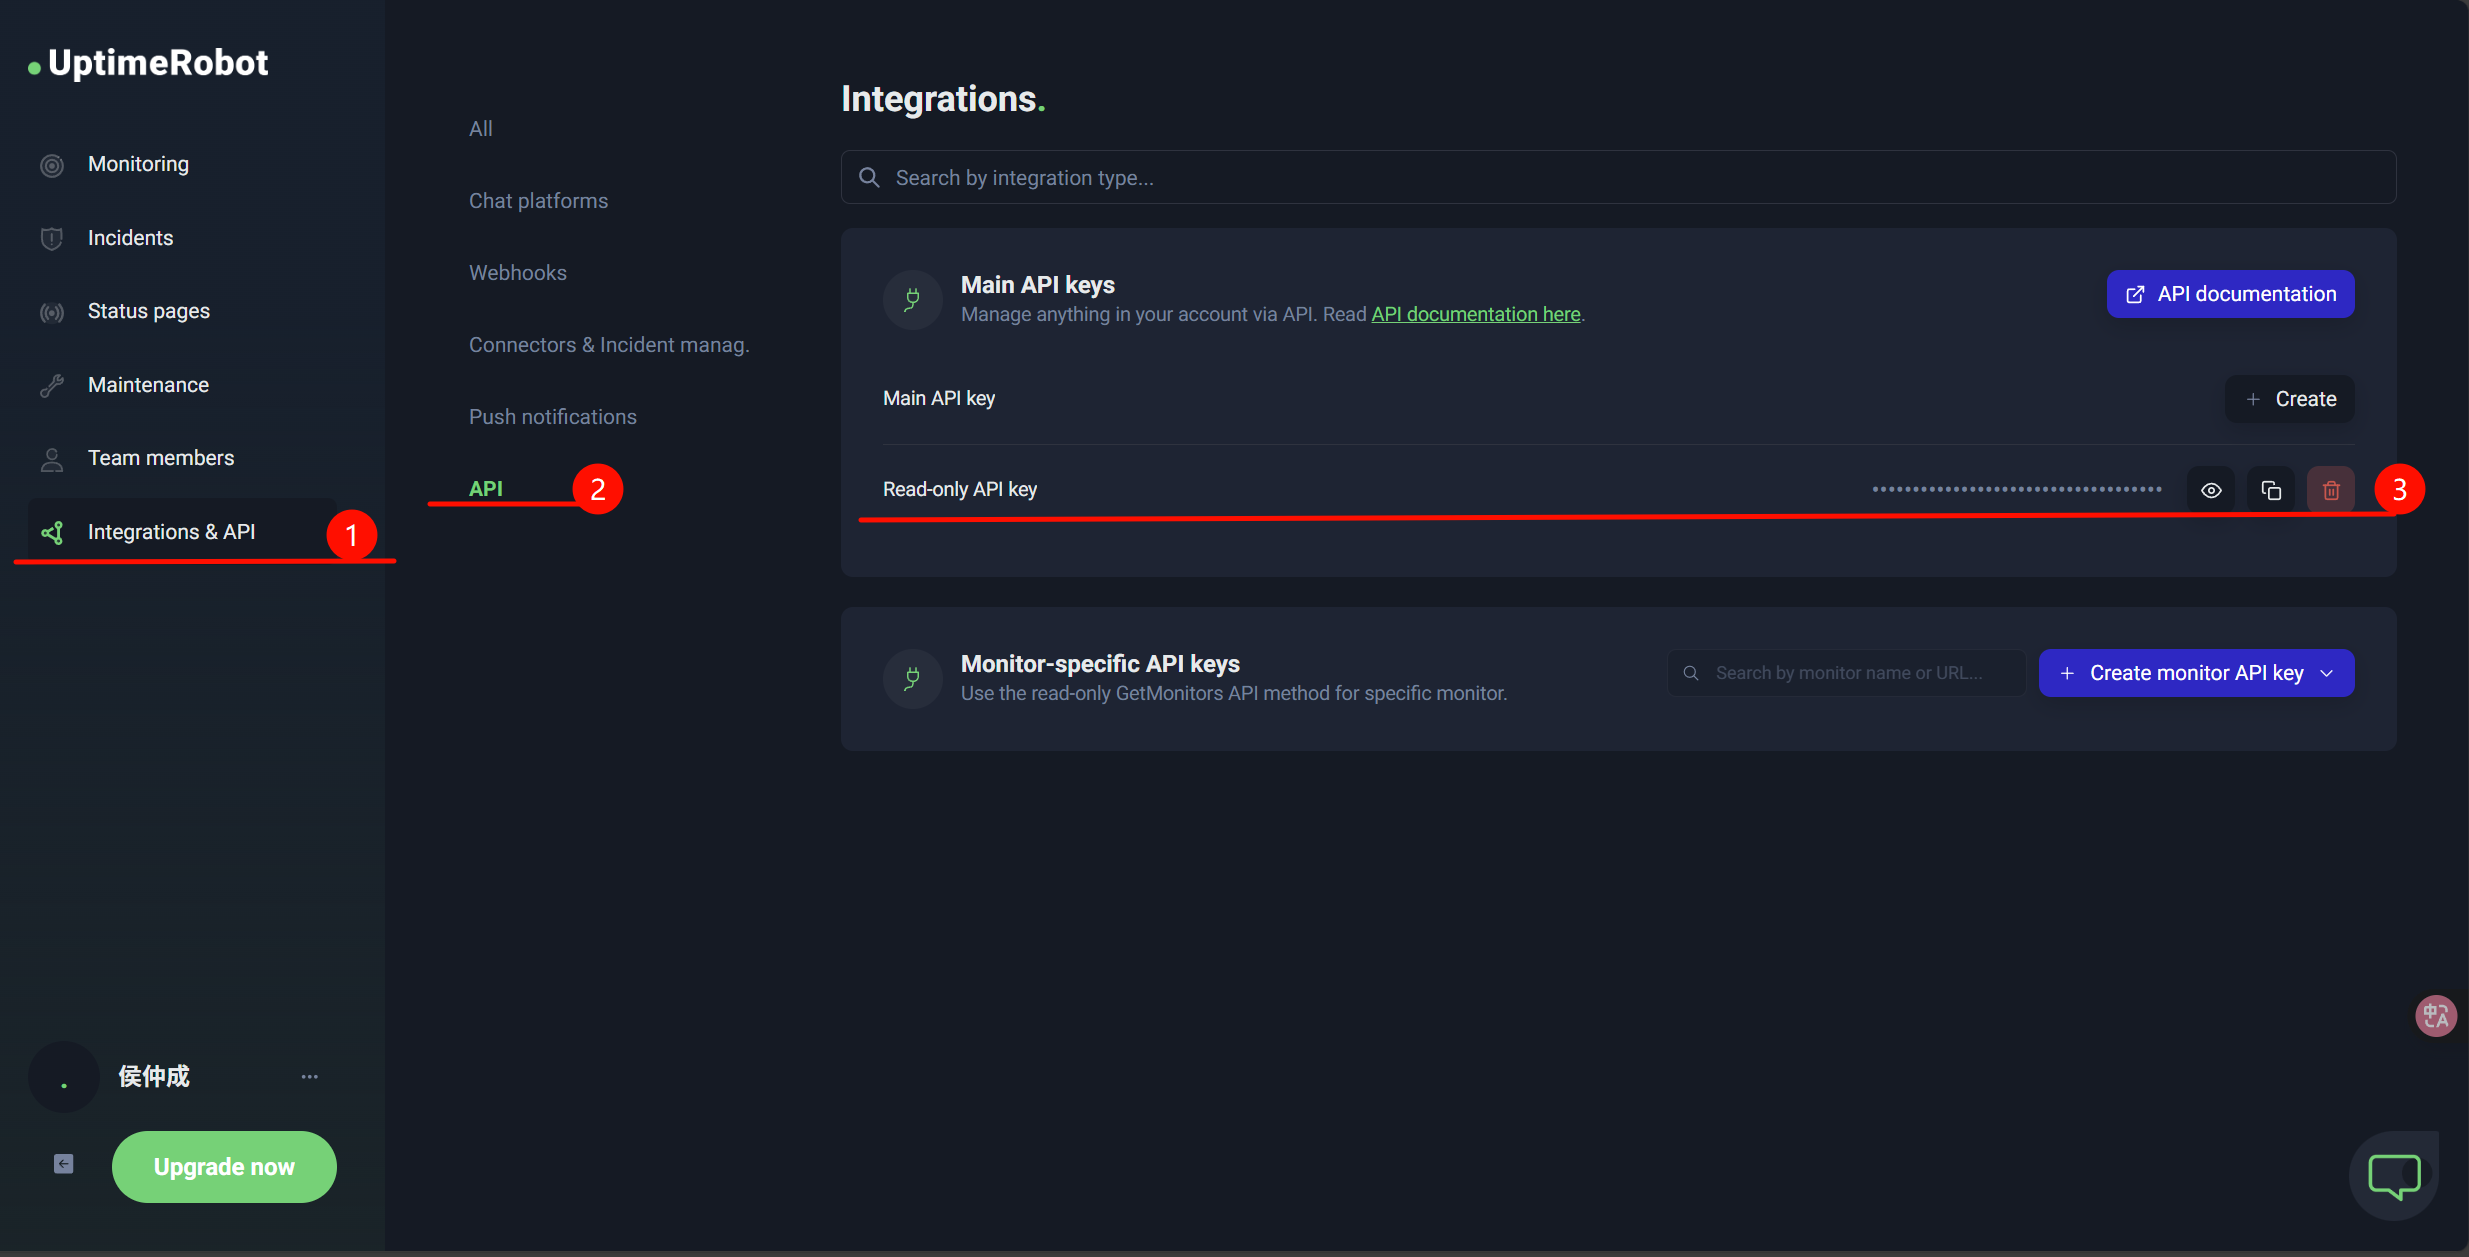Click the Read-only API key label
This screenshot has width=2469, height=1257.
959,489
